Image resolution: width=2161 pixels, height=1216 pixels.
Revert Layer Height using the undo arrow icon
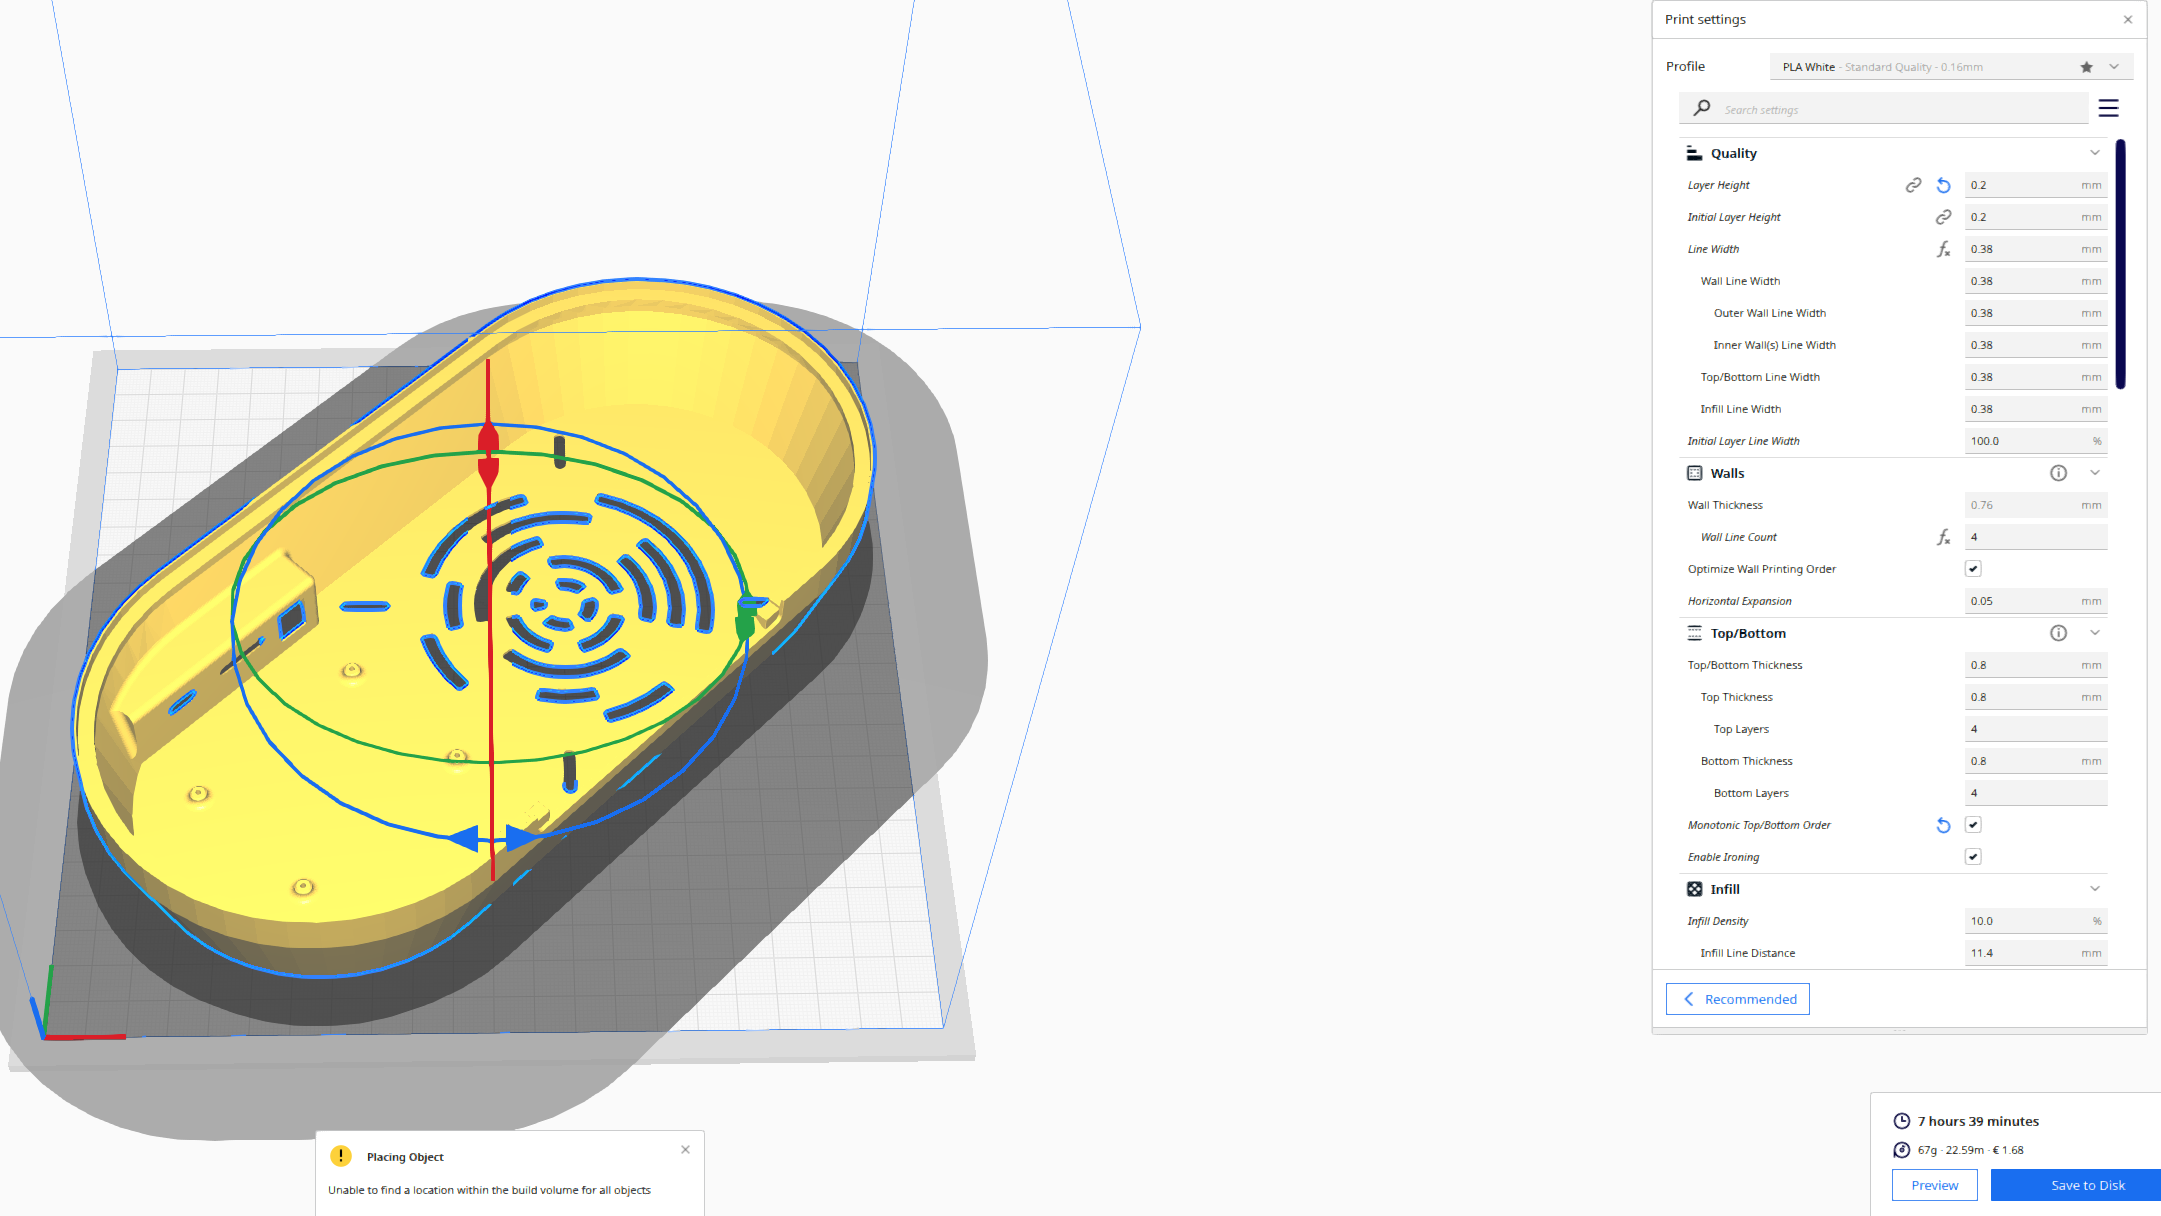coord(1943,185)
